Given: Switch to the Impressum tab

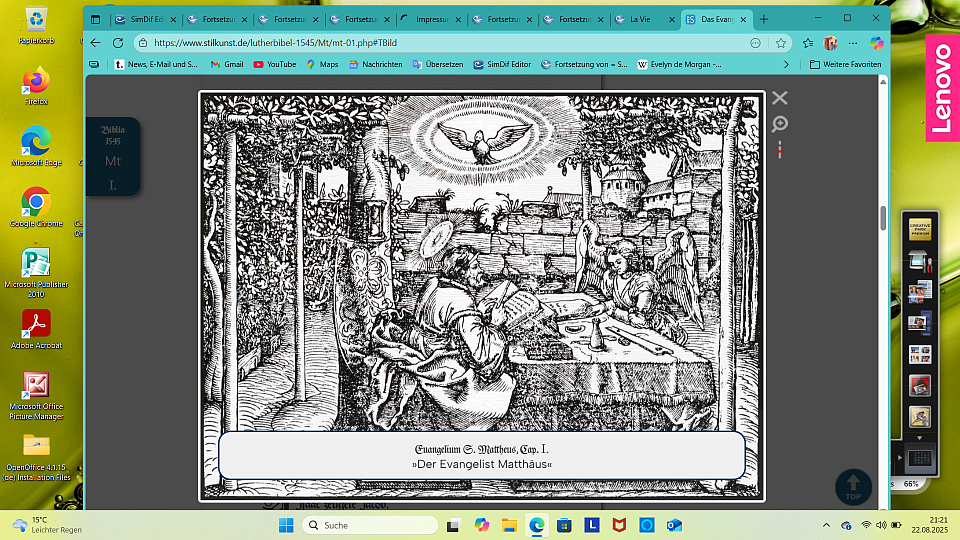Looking at the screenshot, I should tap(432, 20).
